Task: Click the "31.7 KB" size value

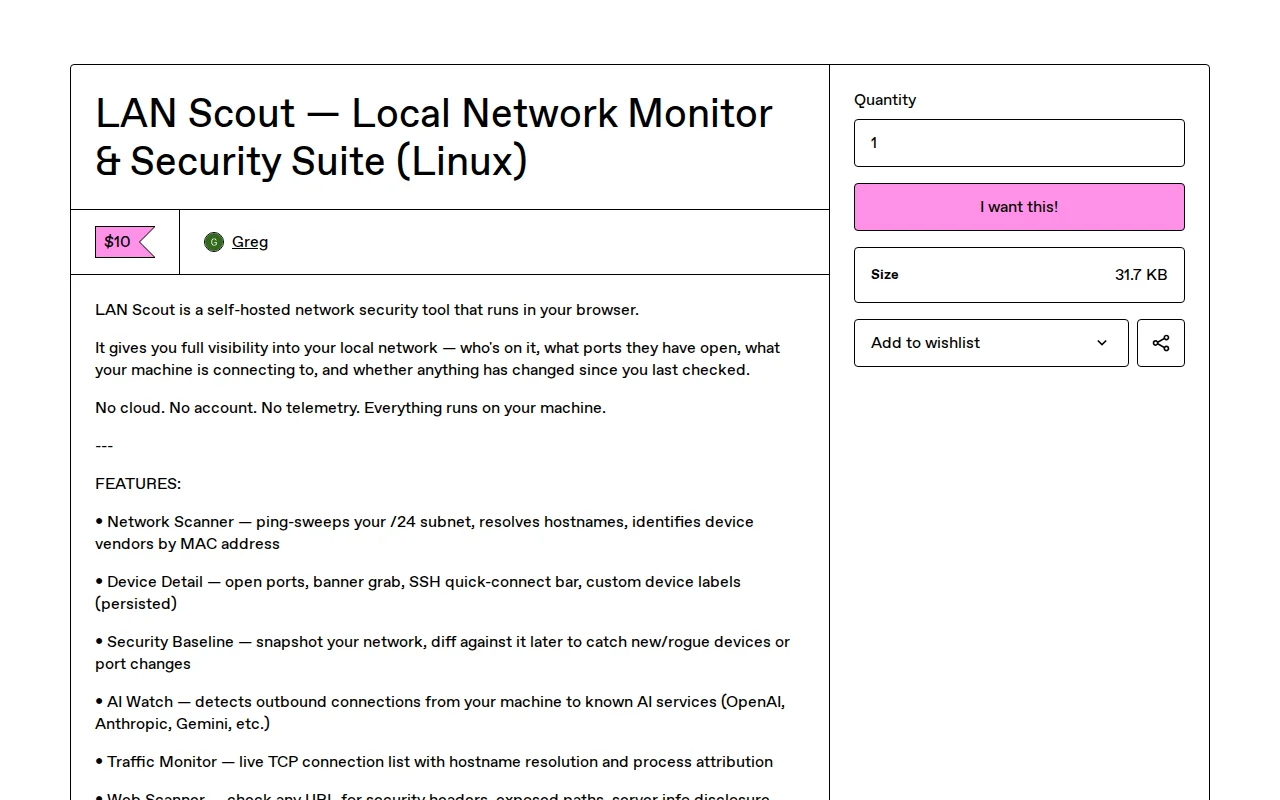Action: [1141, 275]
